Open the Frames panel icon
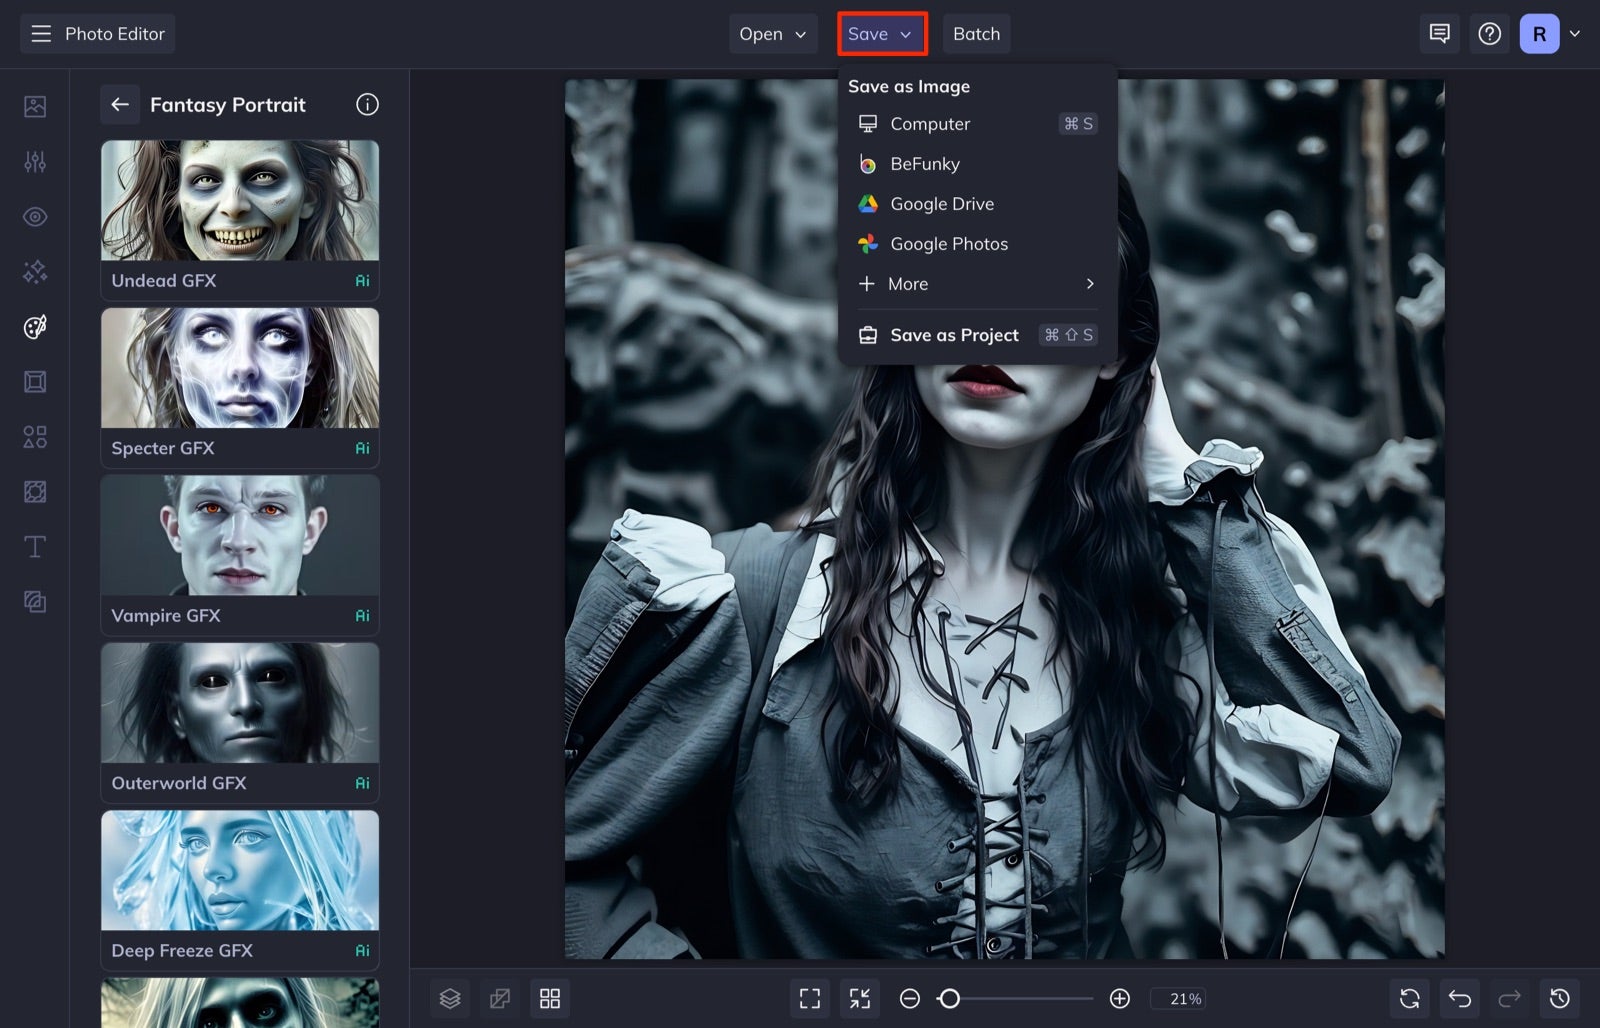The width and height of the screenshot is (1600, 1028). [34, 381]
